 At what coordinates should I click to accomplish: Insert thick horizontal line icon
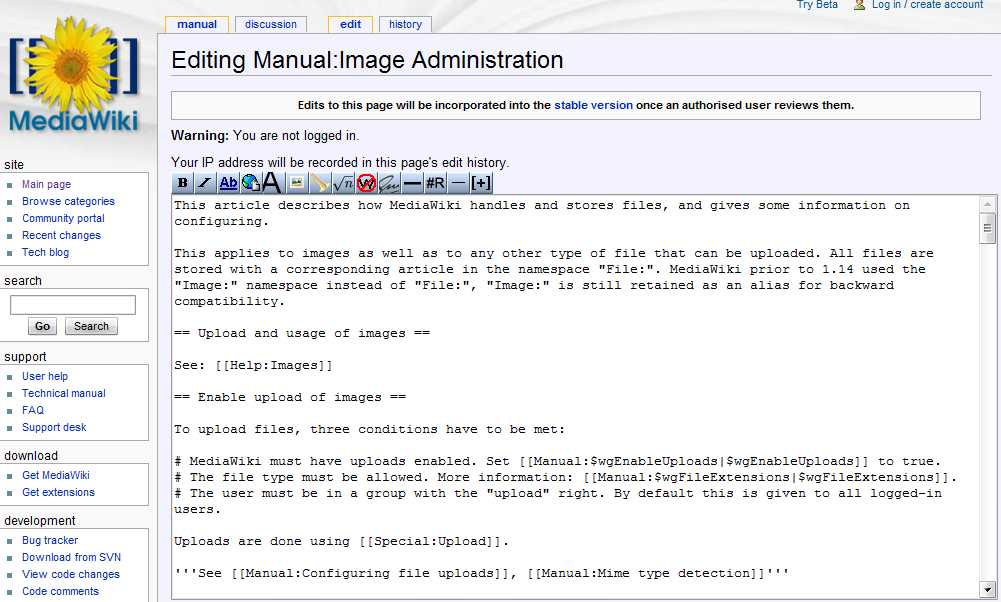pyautogui.click(x=412, y=183)
